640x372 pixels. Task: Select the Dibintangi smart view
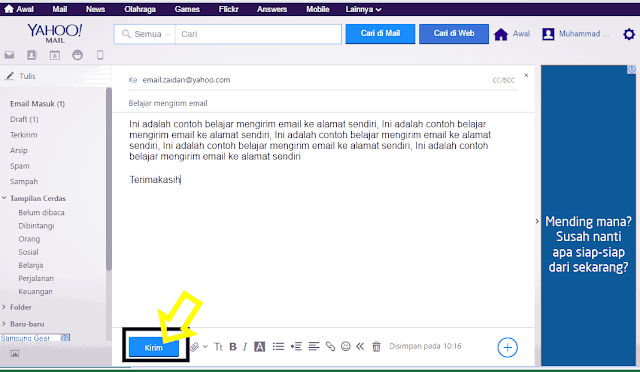(x=36, y=225)
